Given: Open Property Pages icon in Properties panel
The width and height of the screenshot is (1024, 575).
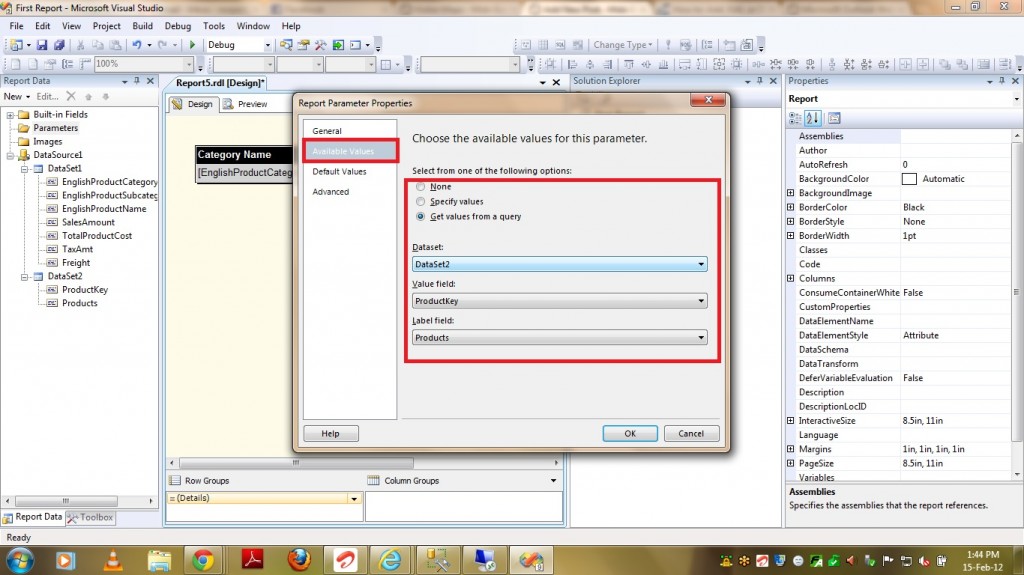Looking at the screenshot, I should pos(834,118).
